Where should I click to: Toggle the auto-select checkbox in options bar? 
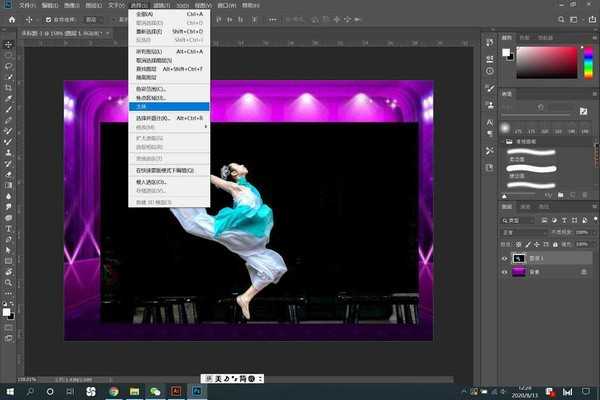click(49, 19)
